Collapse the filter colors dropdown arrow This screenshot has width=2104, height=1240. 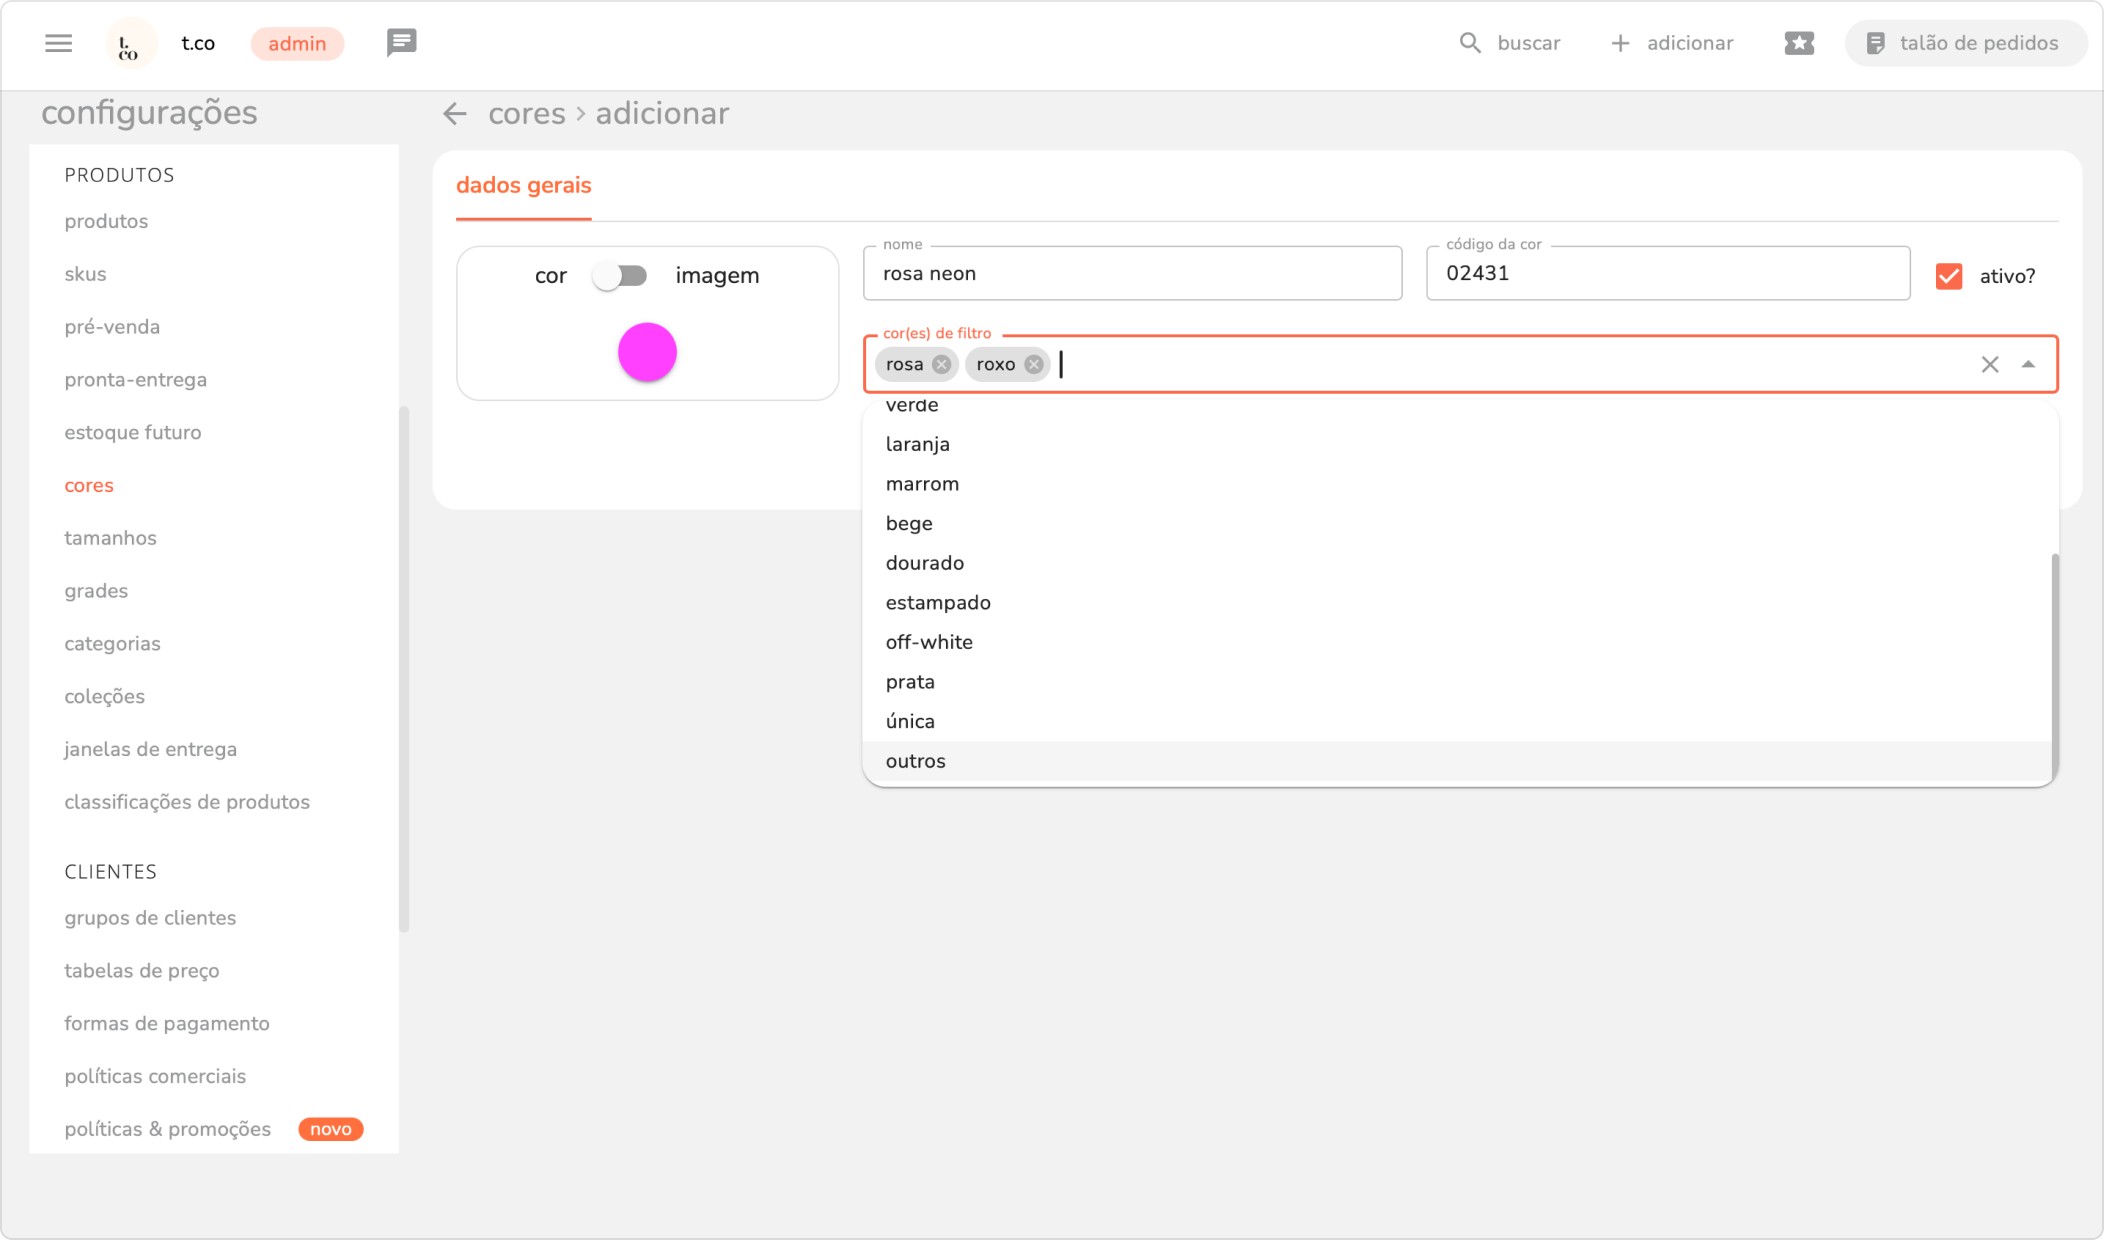tap(2028, 365)
